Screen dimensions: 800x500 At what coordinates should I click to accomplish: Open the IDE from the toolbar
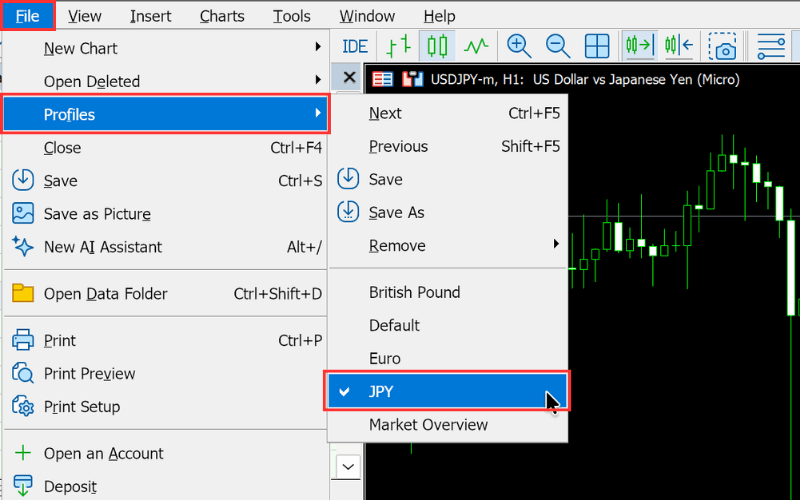click(x=355, y=46)
